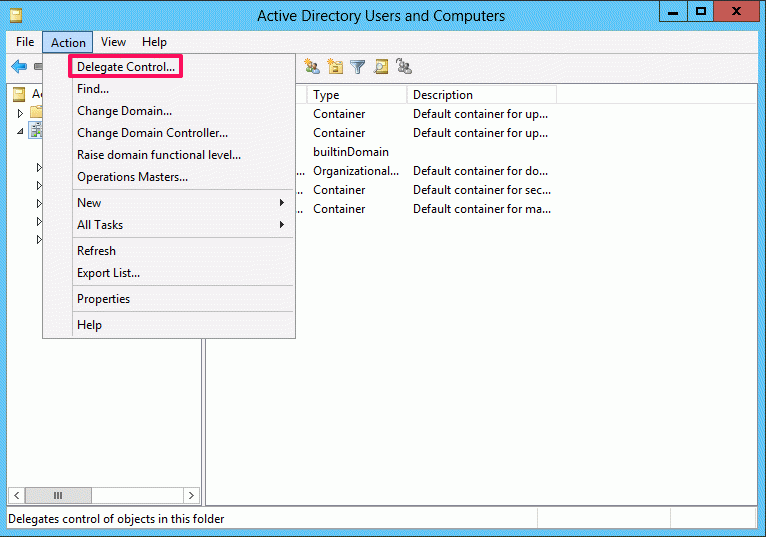This screenshot has width=766, height=537.
Task: Collapse the expanded domain node arrow
Action: click(x=20, y=131)
